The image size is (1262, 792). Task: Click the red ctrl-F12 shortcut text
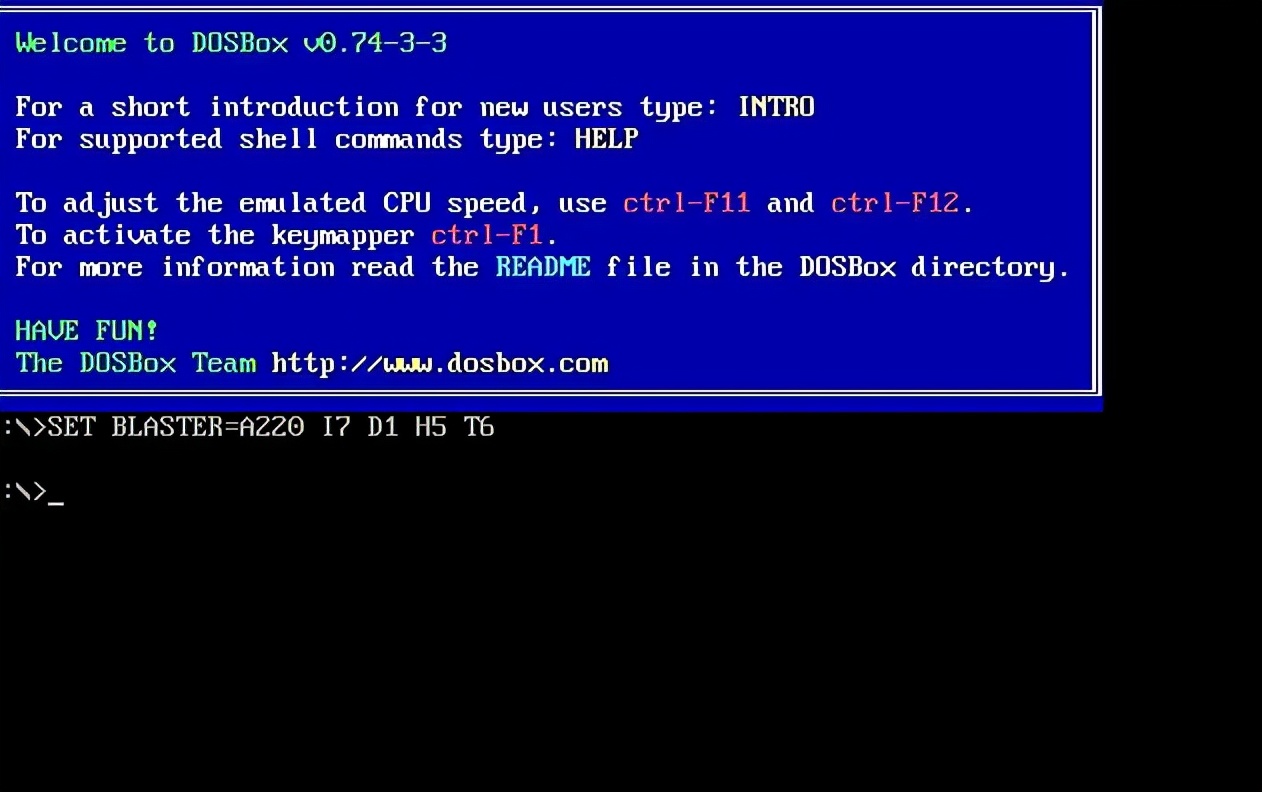pyautogui.click(x=894, y=203)
